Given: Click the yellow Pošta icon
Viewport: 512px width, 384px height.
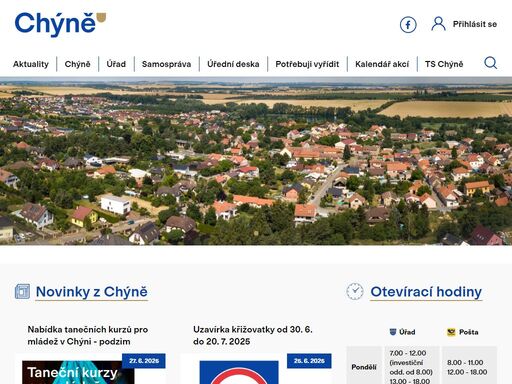Looking at the screenshot, I should point(451,332).
